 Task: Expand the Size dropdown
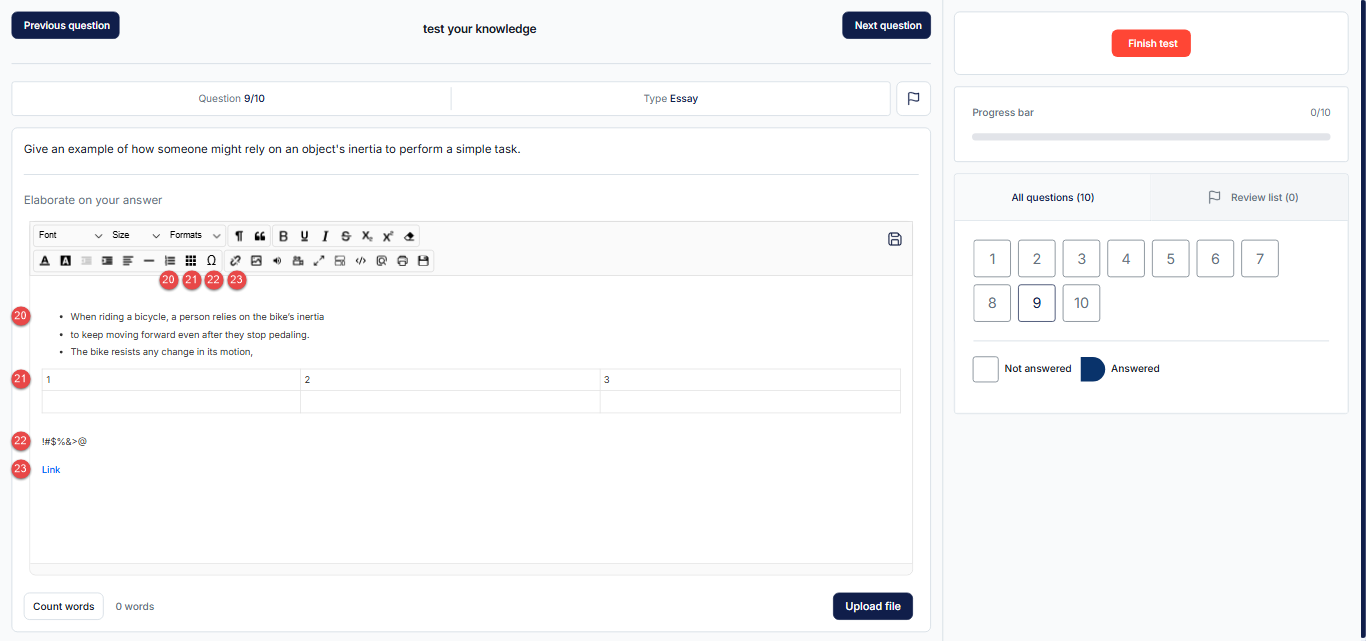point(136,235)
